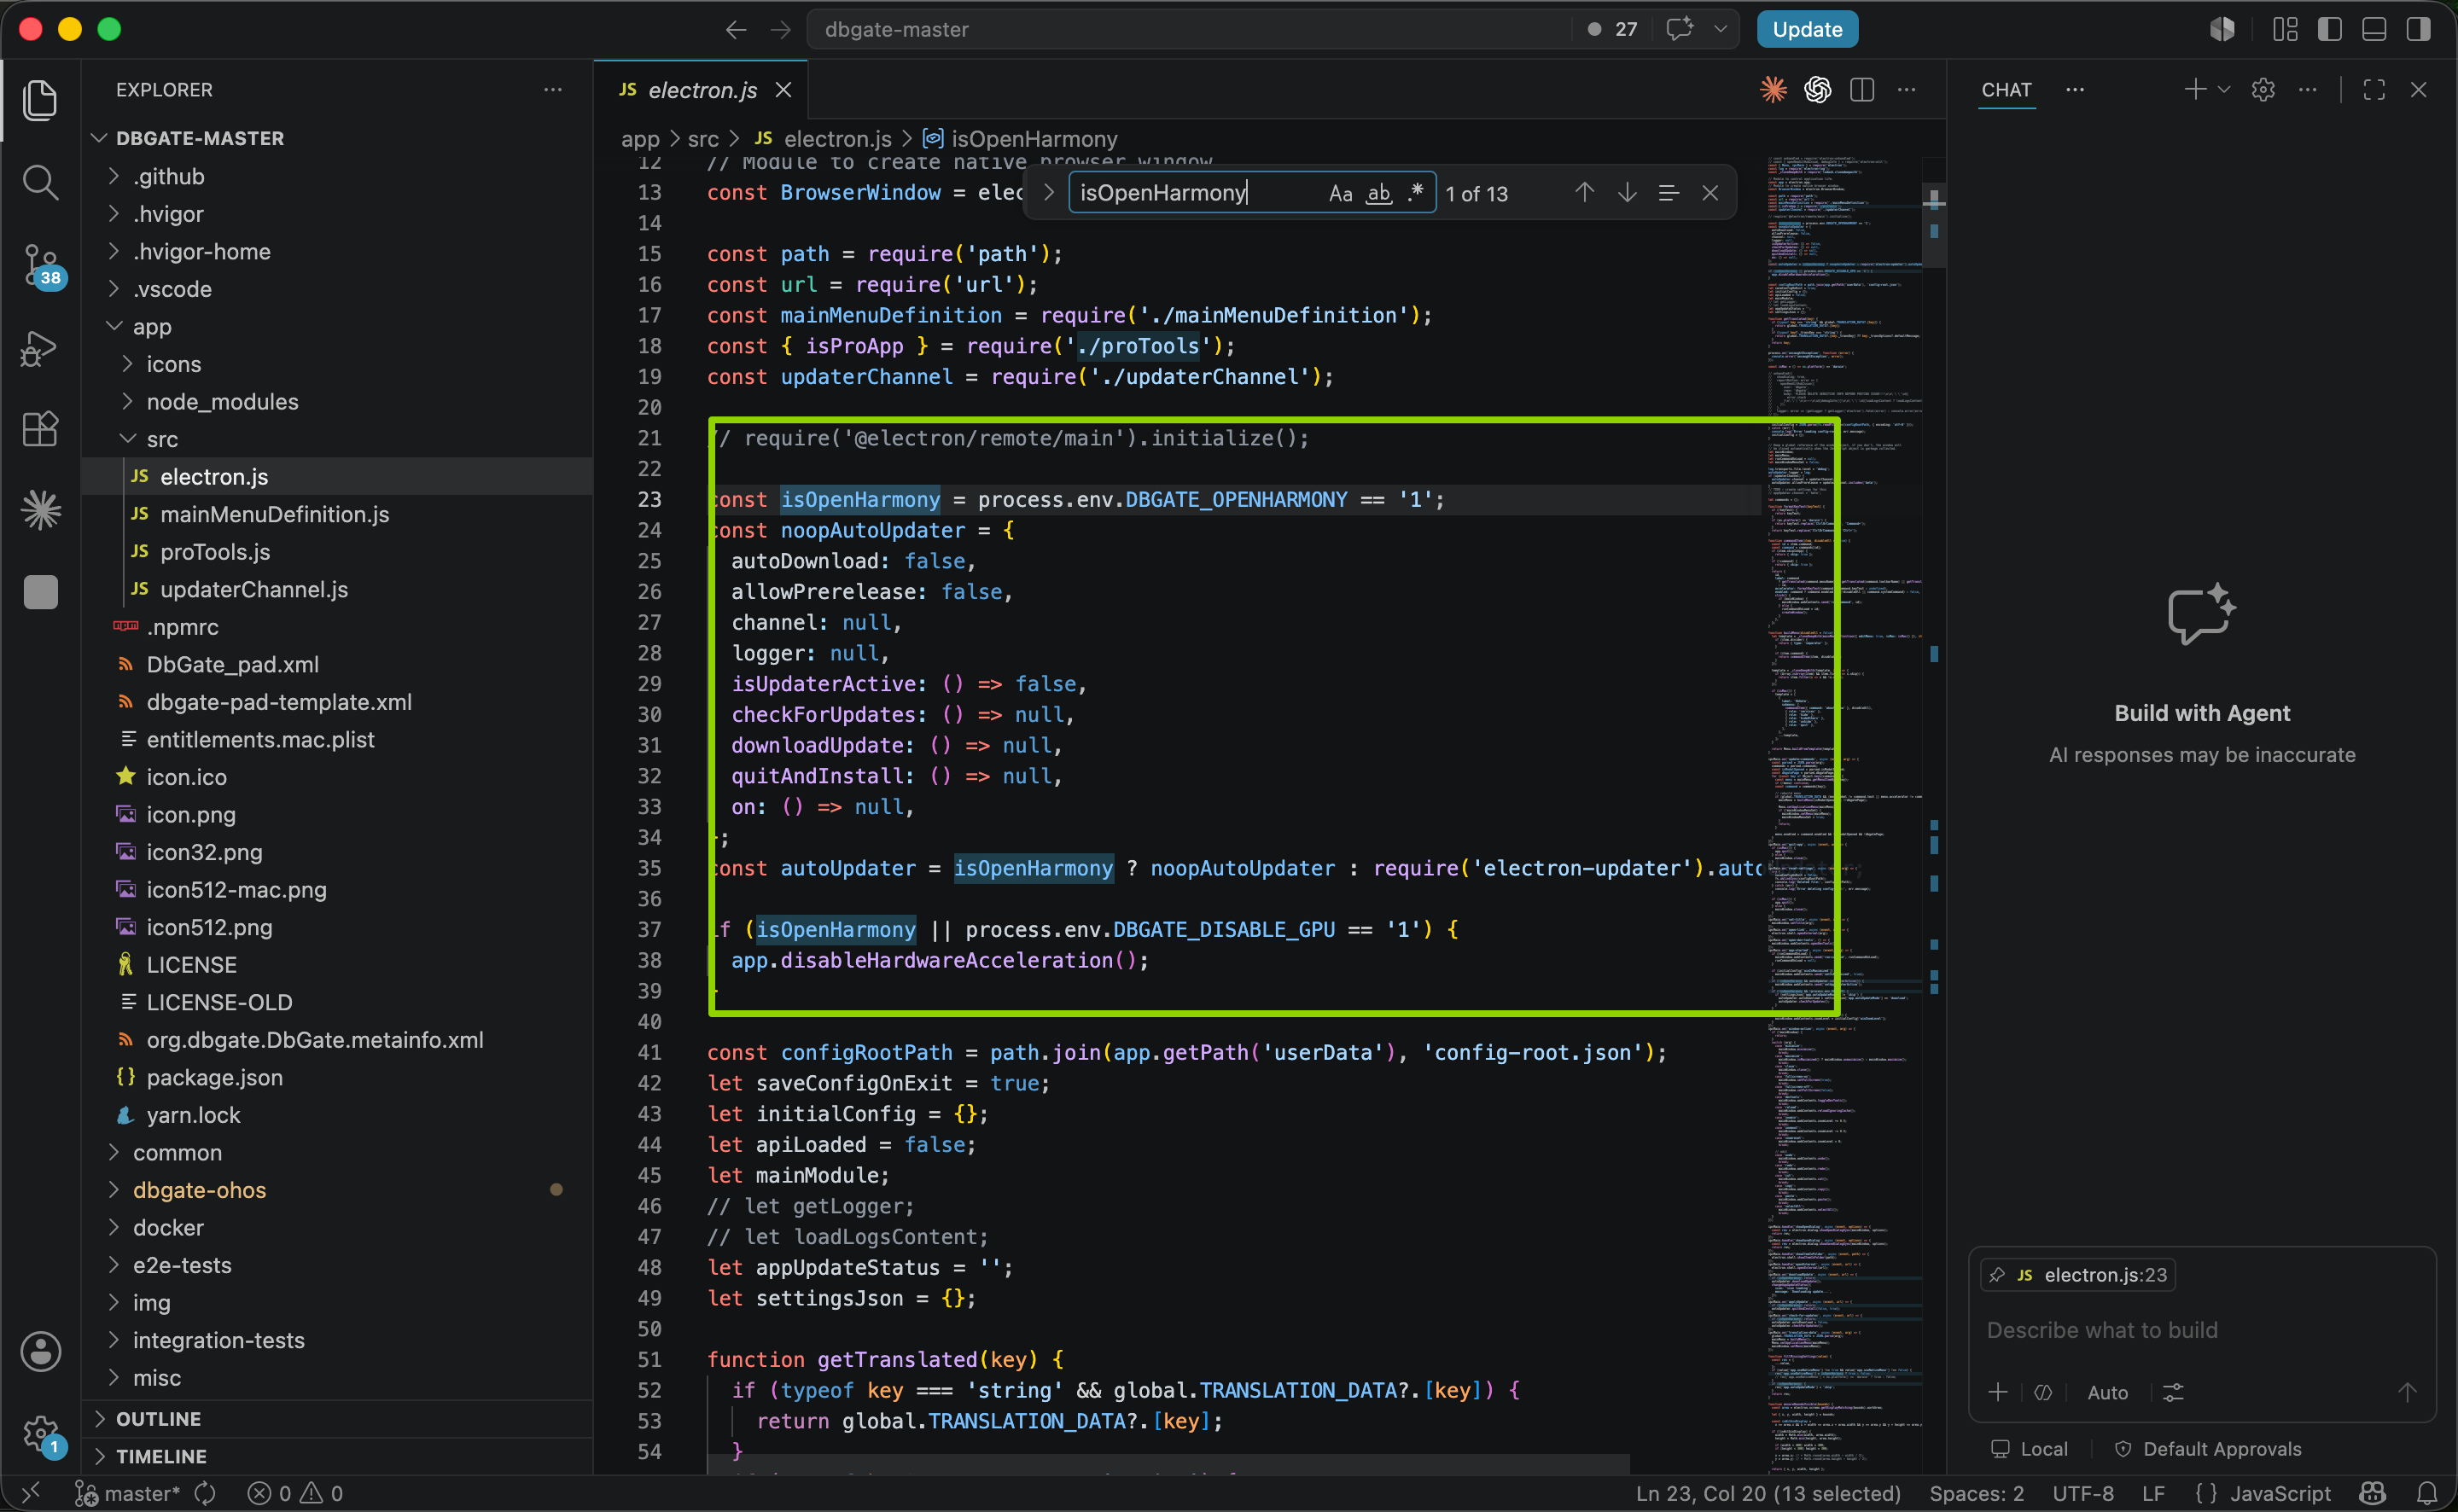The width and height of the screenshot is (2458, 1512).
Task: Click the orange starburst icon in editor toolbar
Action: (1773, 90)
